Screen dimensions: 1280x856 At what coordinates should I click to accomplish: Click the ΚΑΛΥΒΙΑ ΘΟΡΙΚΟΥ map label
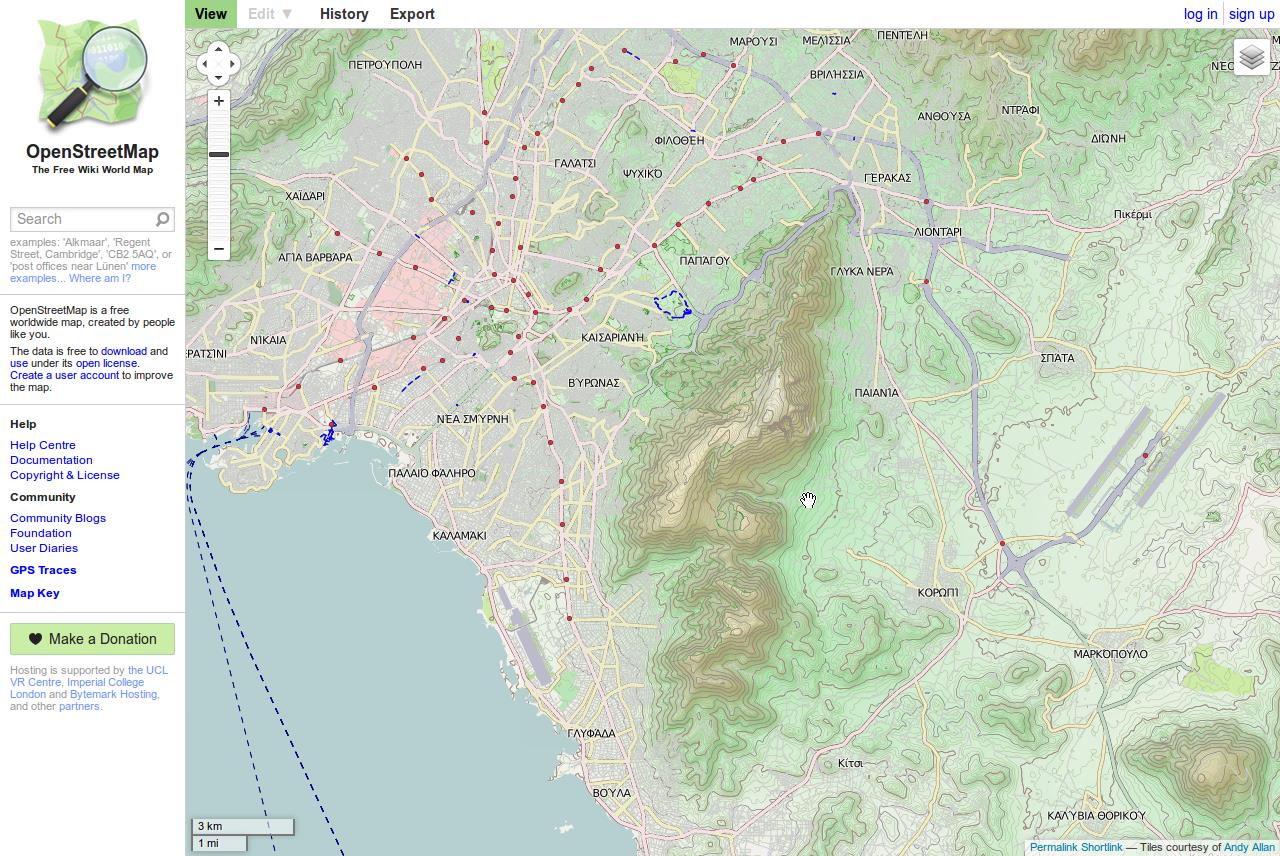pos(1096,816)
